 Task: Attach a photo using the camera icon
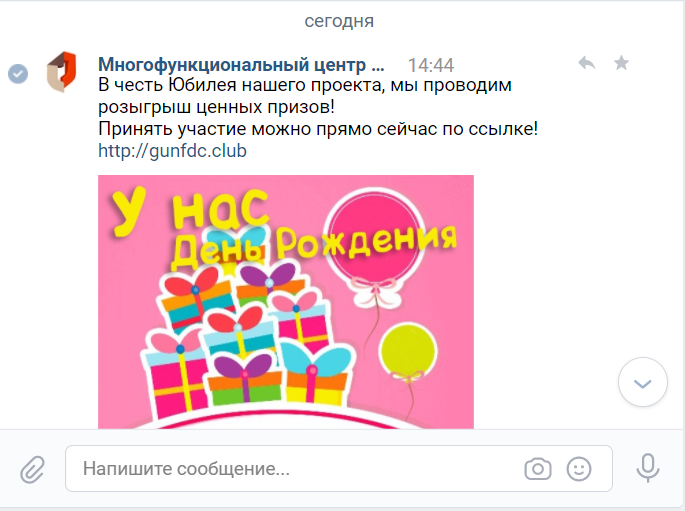(x=538, y=469)
